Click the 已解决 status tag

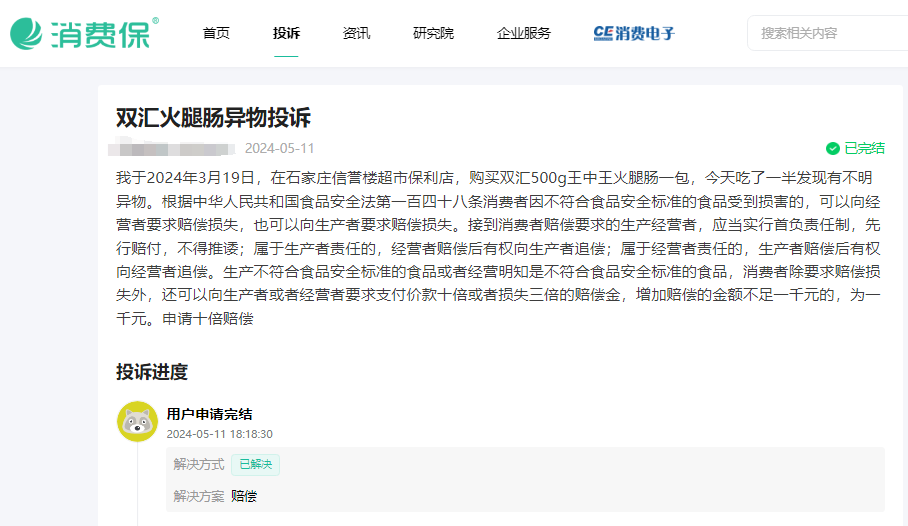pyautogui.click(x=255, y=465)
